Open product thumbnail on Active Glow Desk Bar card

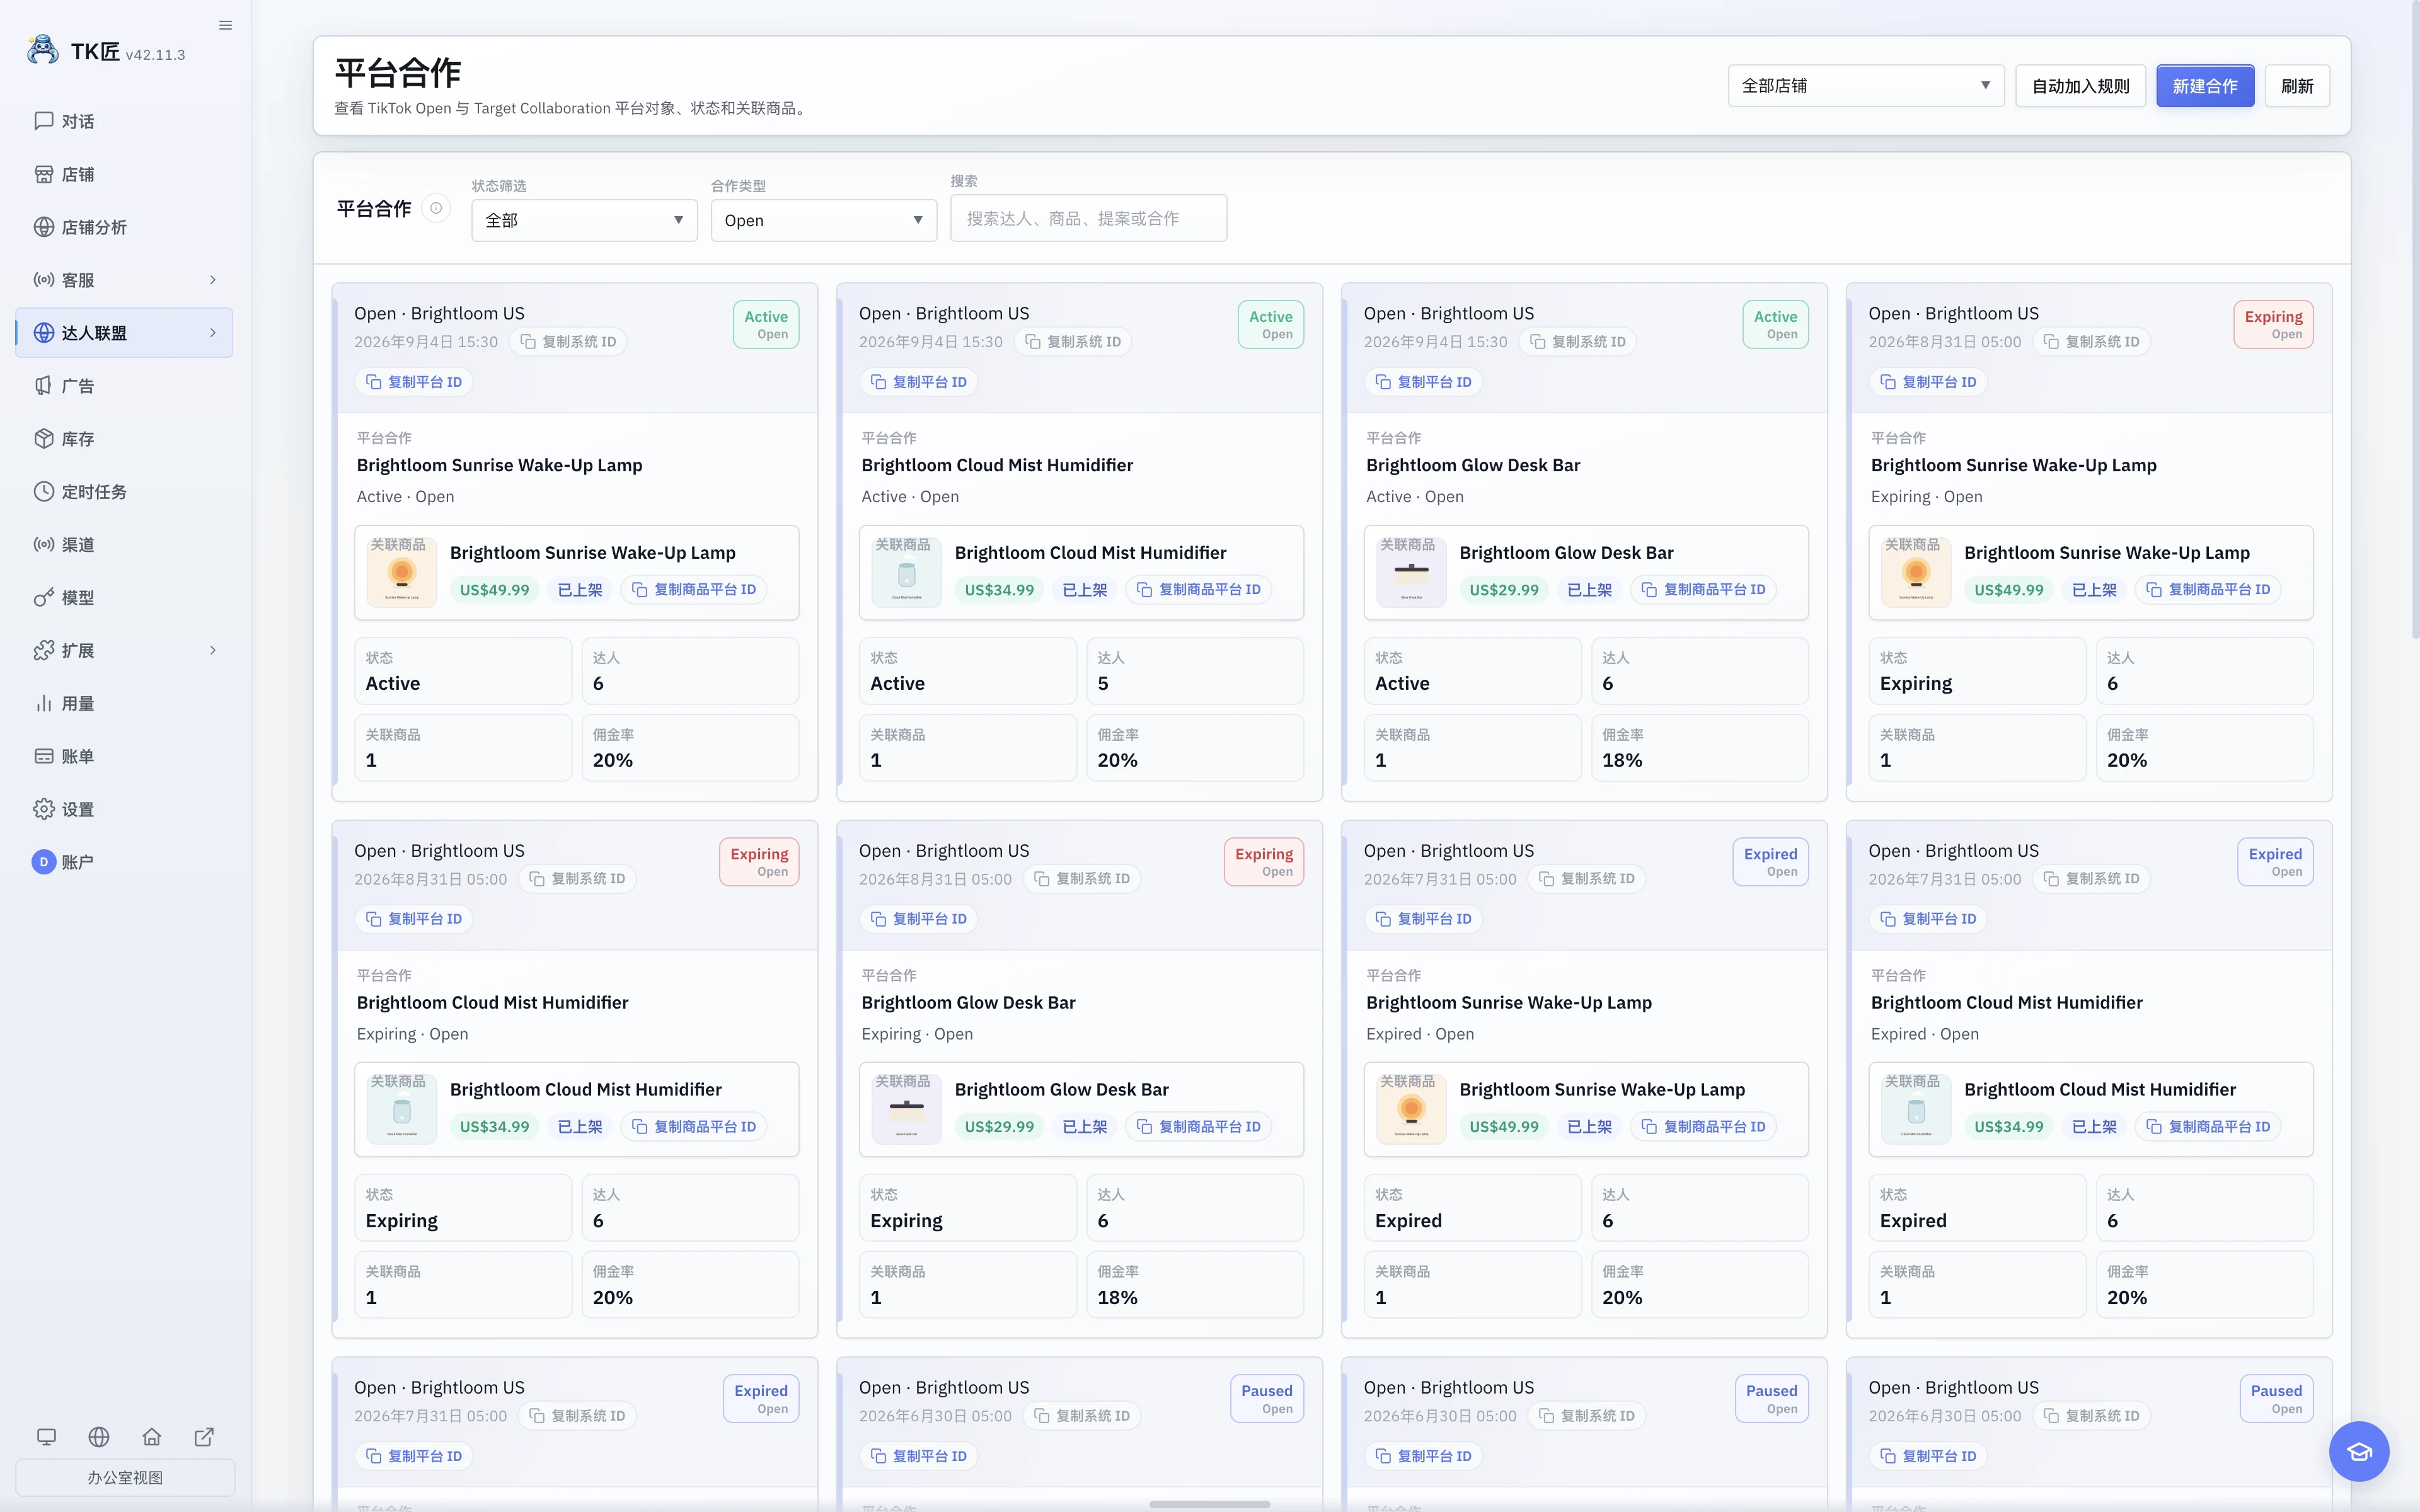tap(1412, 572)
